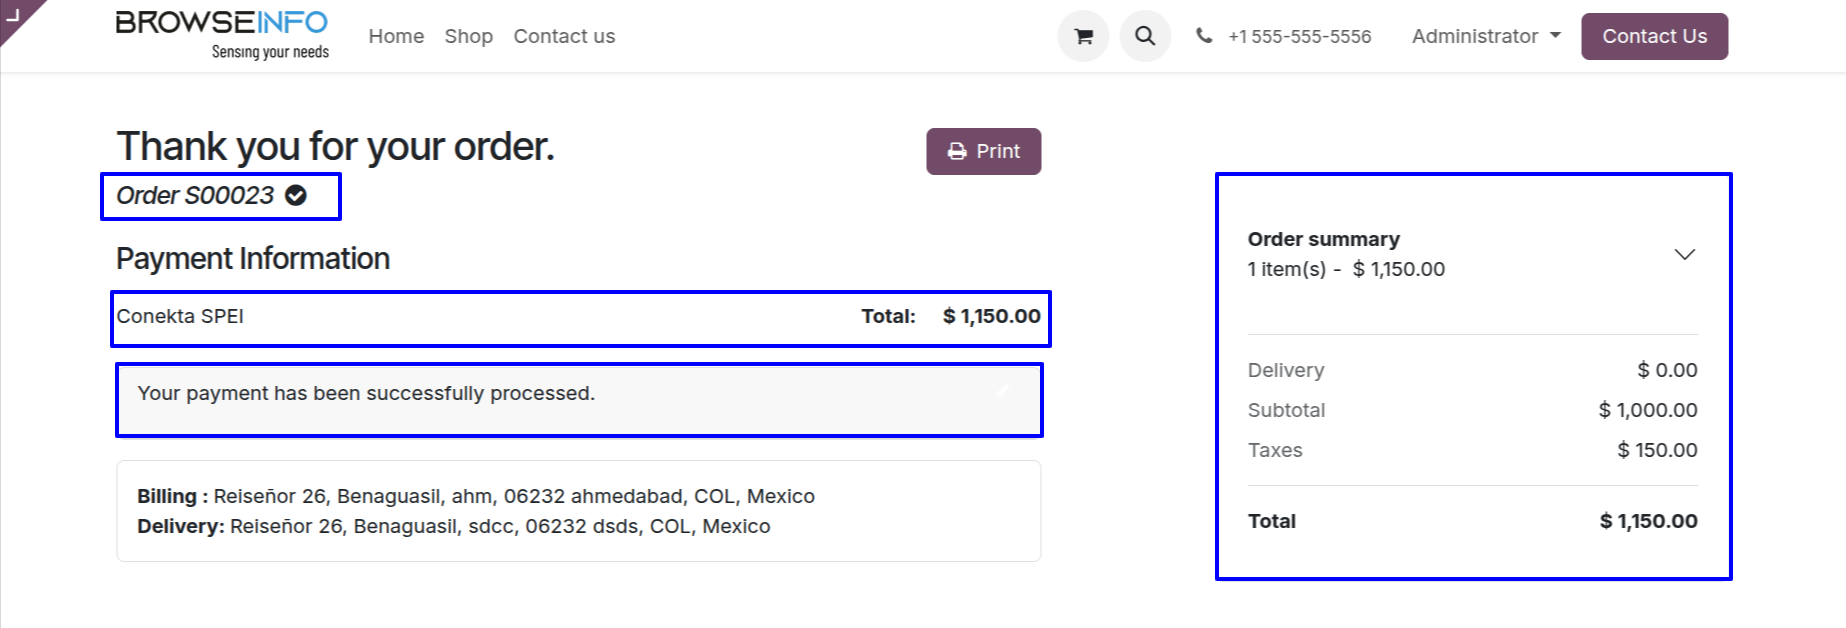The width and height of the screenshot is (1846, 628).
Task: Click the Billing address line
Action: point(476,497)
